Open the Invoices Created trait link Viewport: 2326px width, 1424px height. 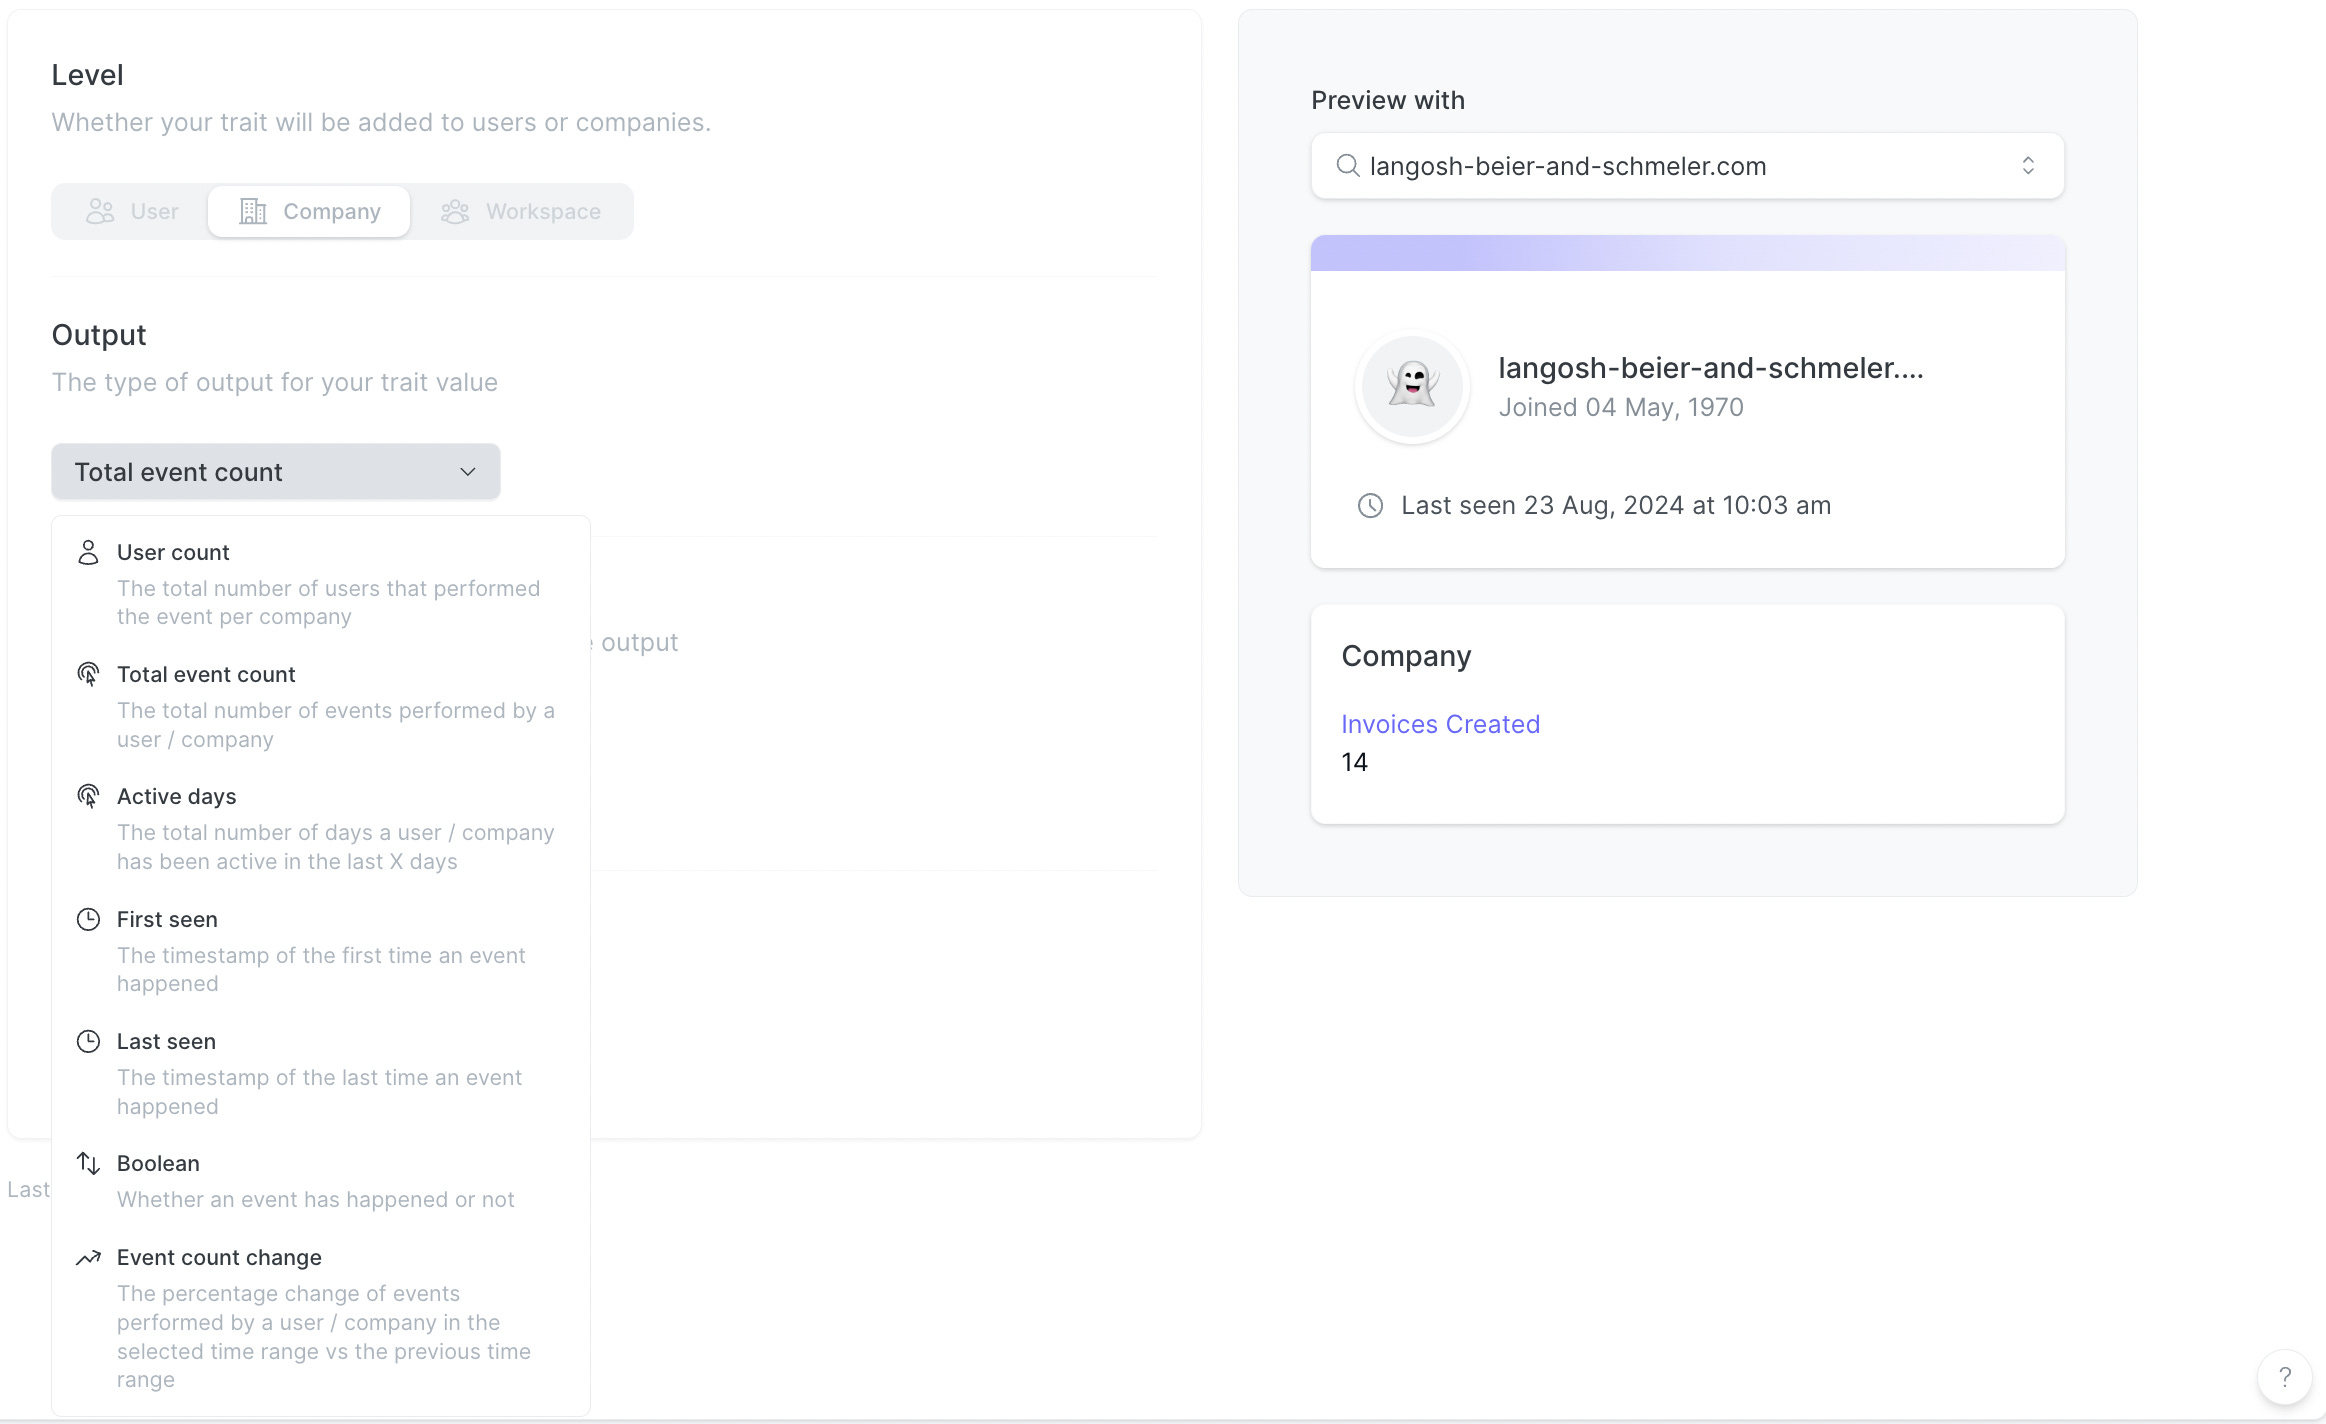pos(1440,724)
